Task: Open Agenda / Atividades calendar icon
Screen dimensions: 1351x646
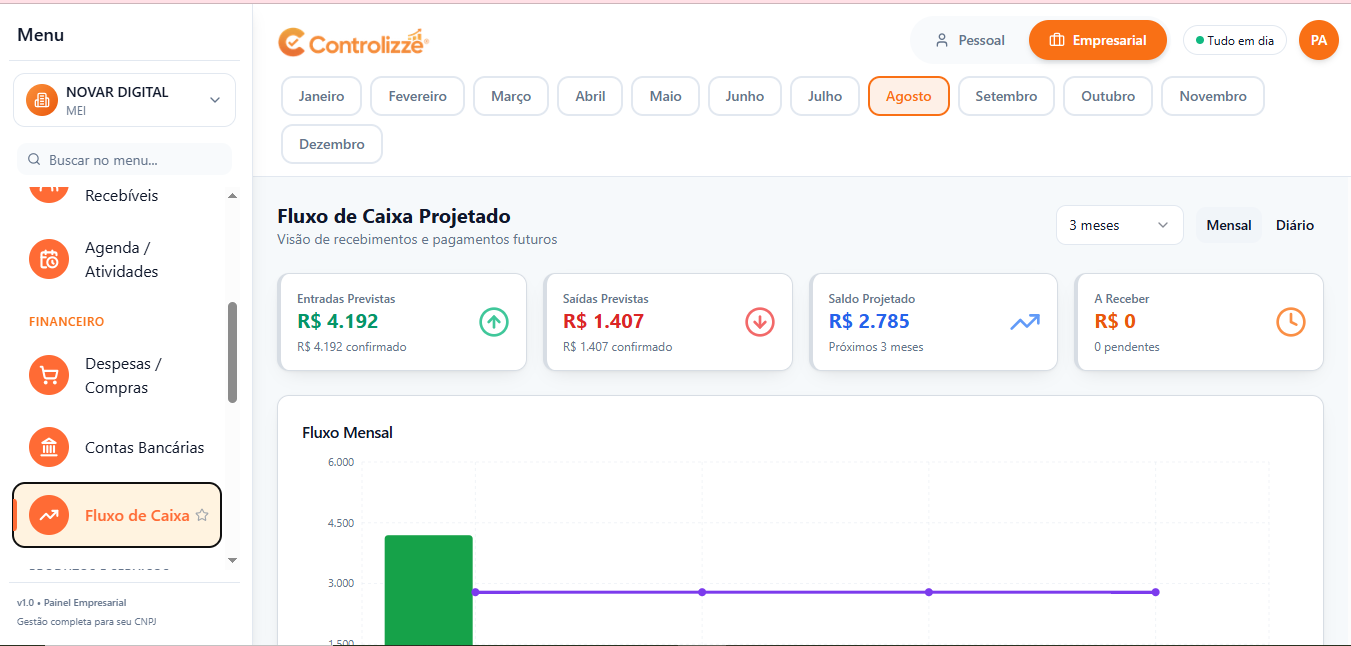Action: click(49, 260)
